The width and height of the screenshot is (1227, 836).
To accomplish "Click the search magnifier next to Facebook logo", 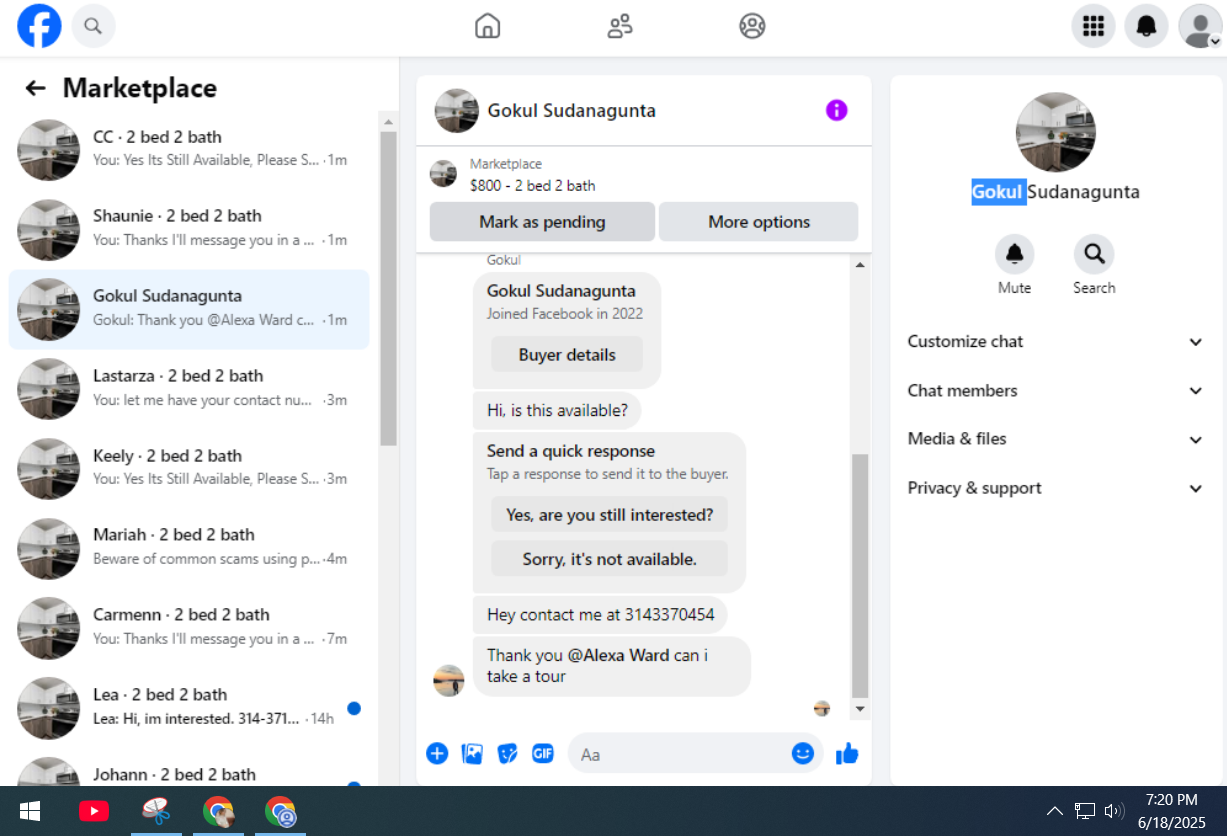I will click(93, 26).
